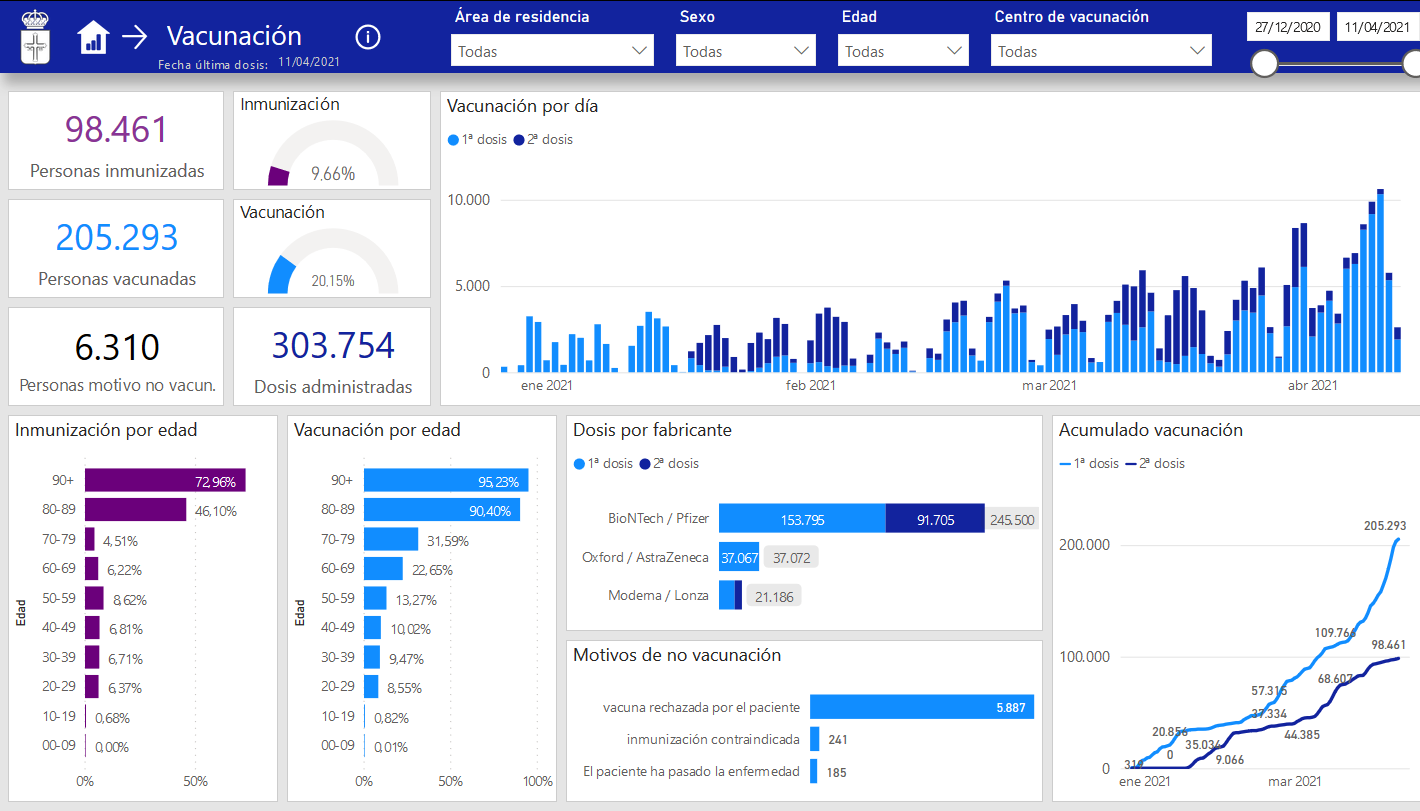Click the abr 2021 axis label in daily chart
The height and width of the screenshot is (811, 1420).
(1312, 384)
